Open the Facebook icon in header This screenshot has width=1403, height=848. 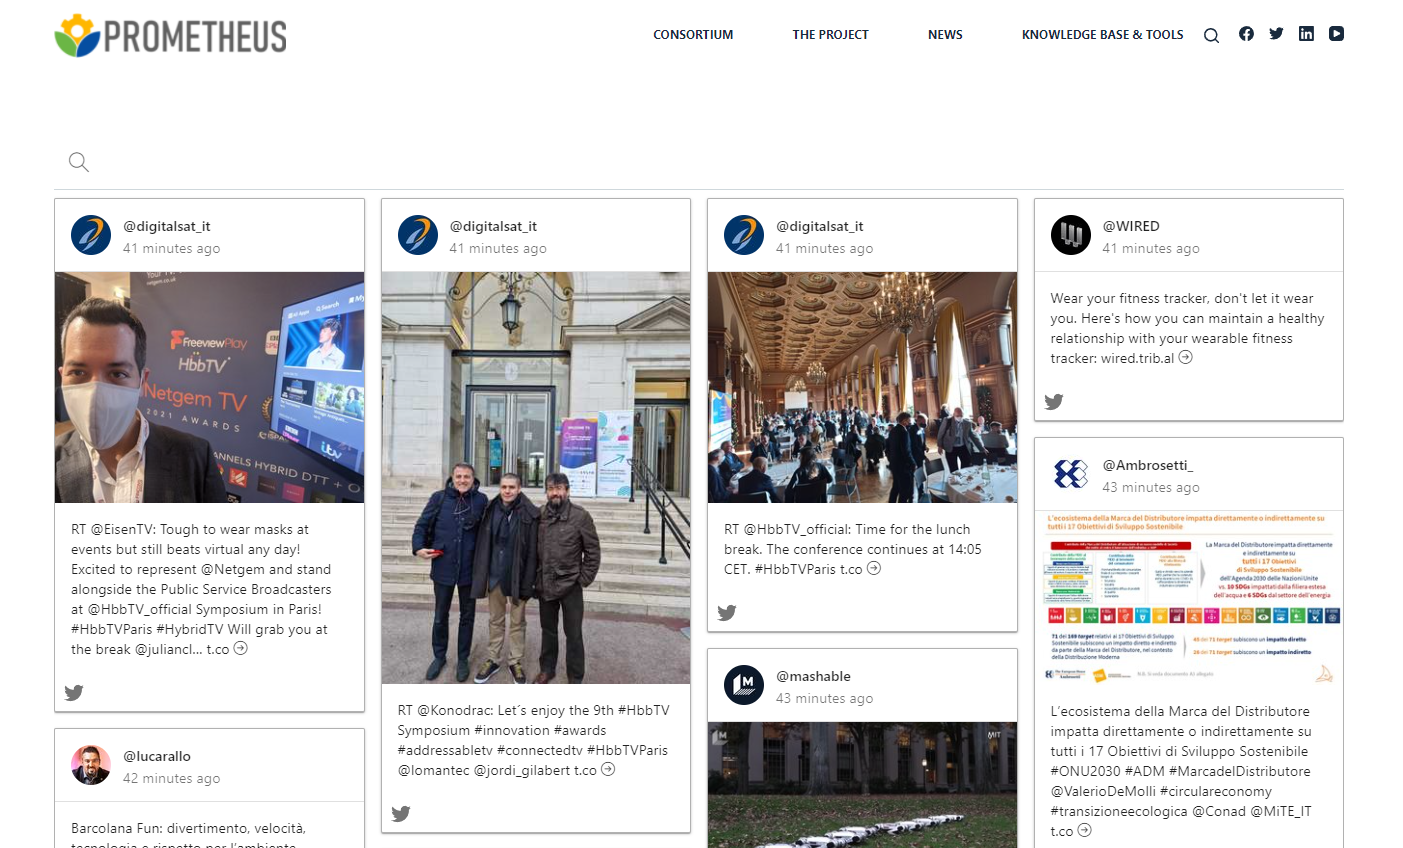pos(1246,34)
